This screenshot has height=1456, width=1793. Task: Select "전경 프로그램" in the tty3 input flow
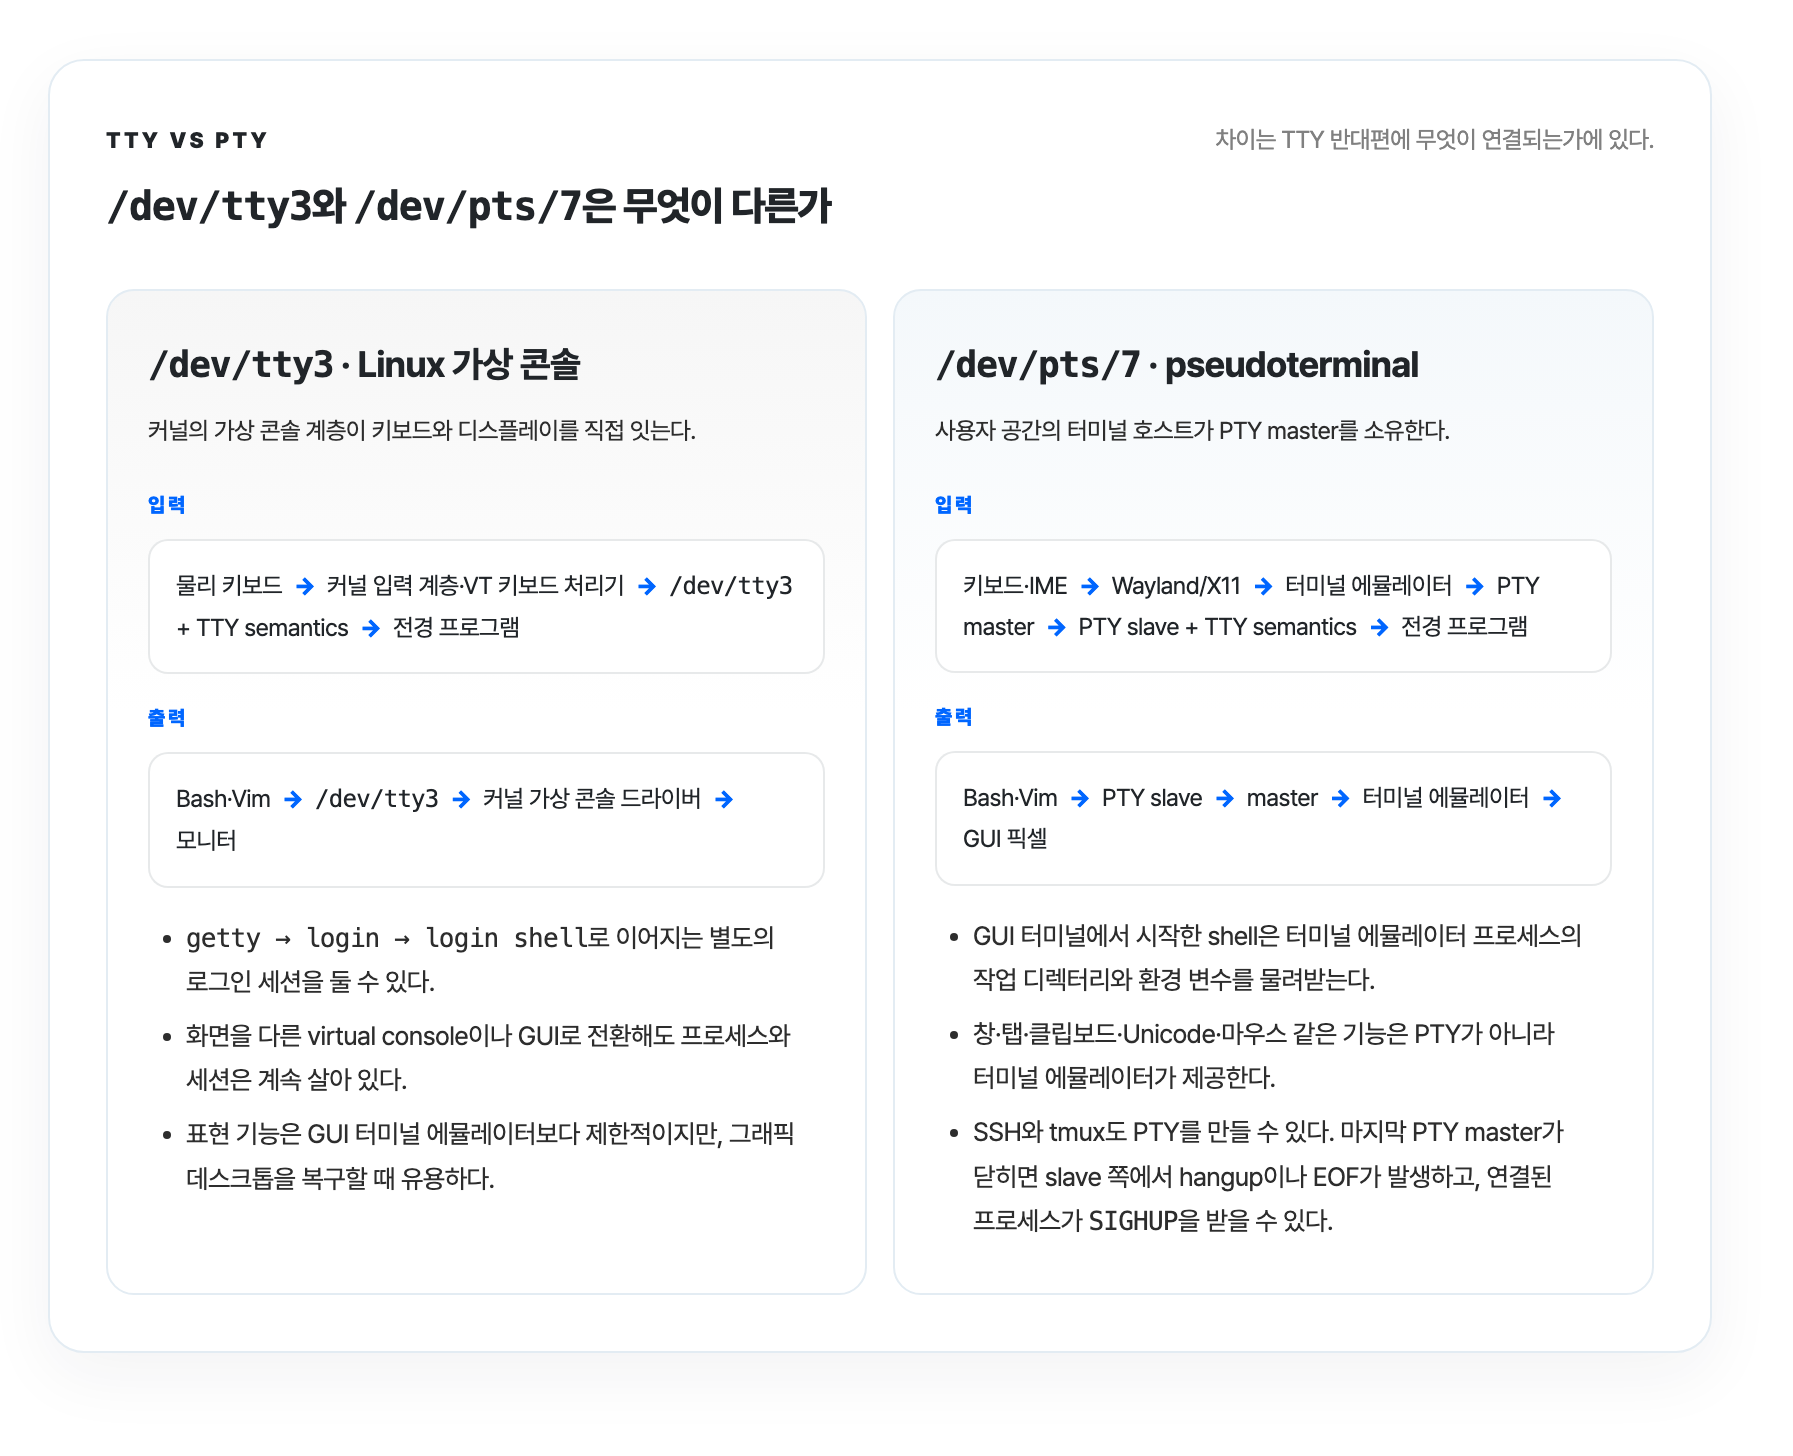pos(456,627)
